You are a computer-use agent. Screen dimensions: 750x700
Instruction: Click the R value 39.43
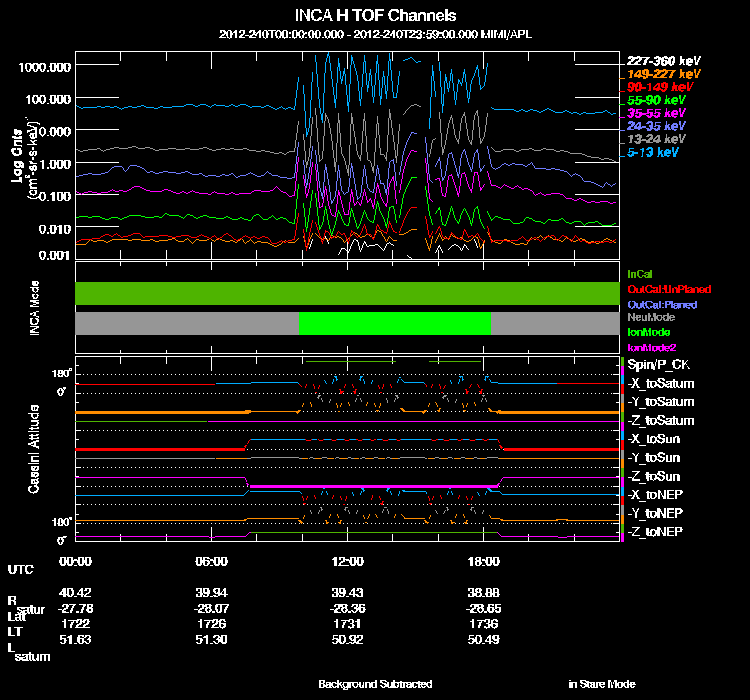[347, 592]
